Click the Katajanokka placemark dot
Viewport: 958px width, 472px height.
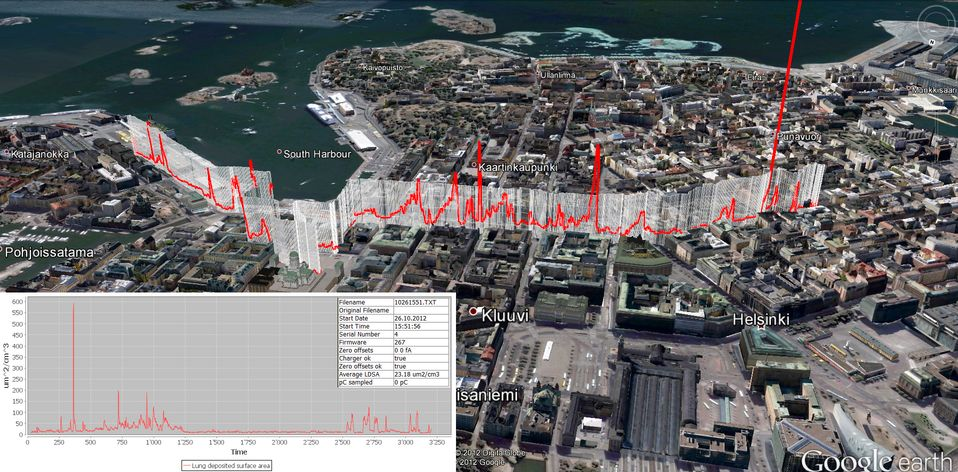point(7,151)
